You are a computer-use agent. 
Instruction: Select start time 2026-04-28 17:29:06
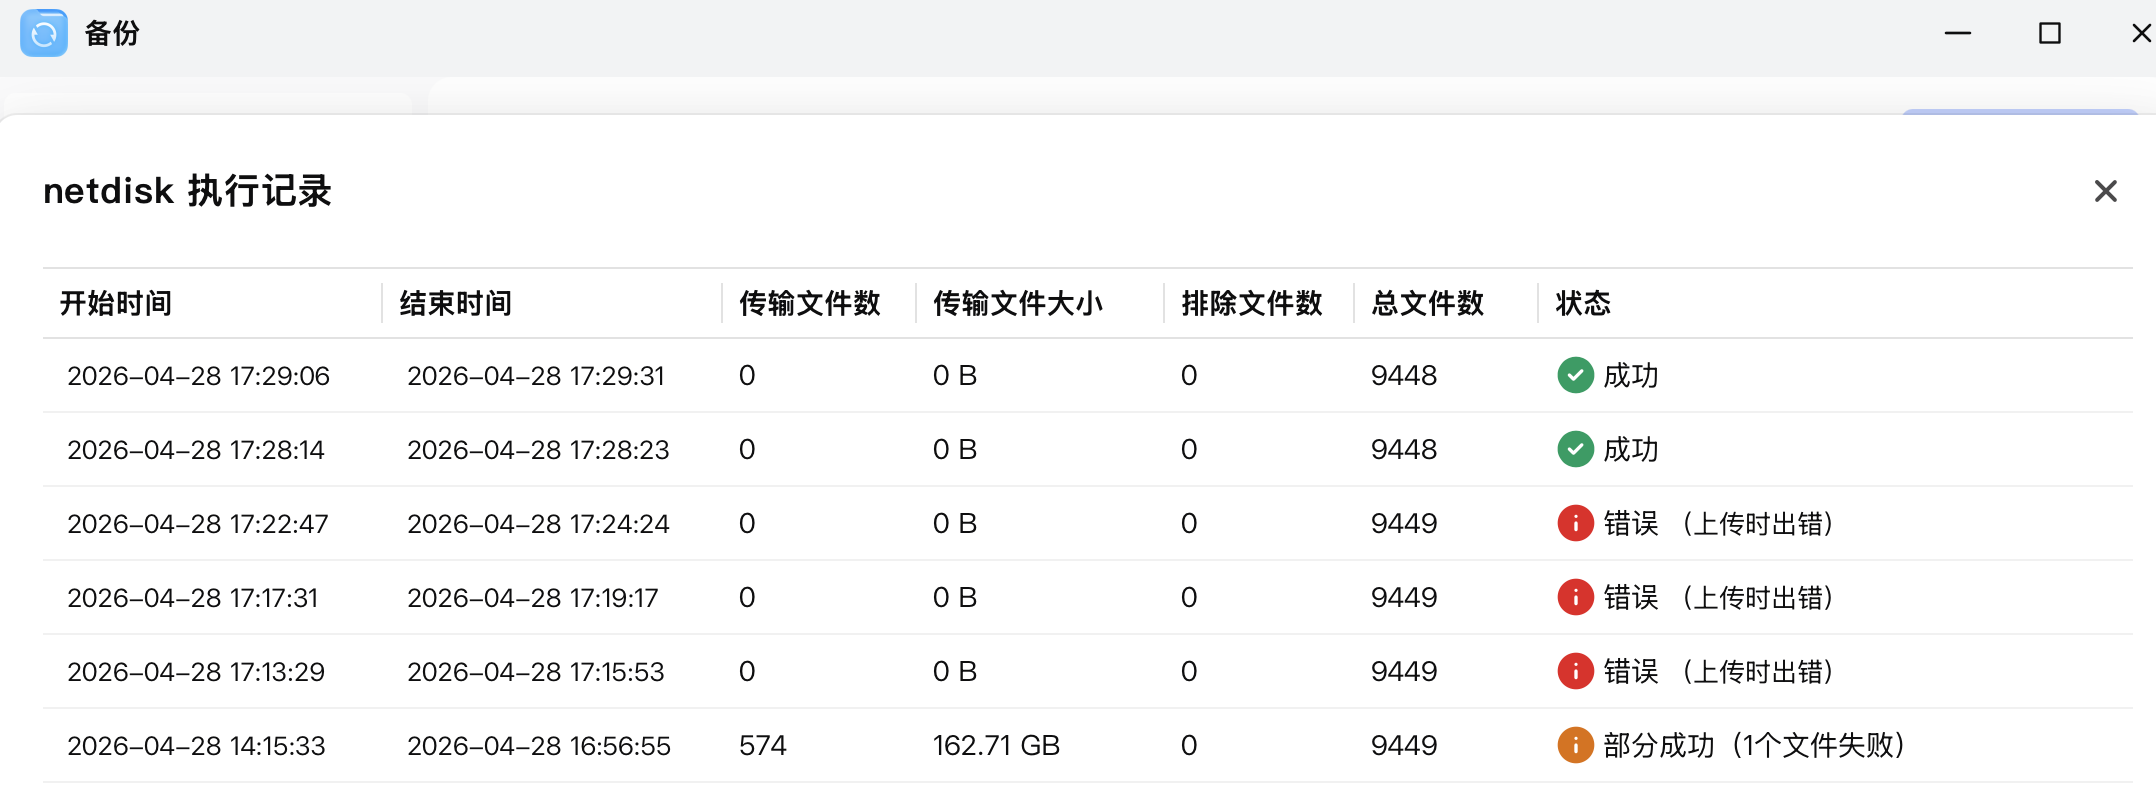coord(198,376)
